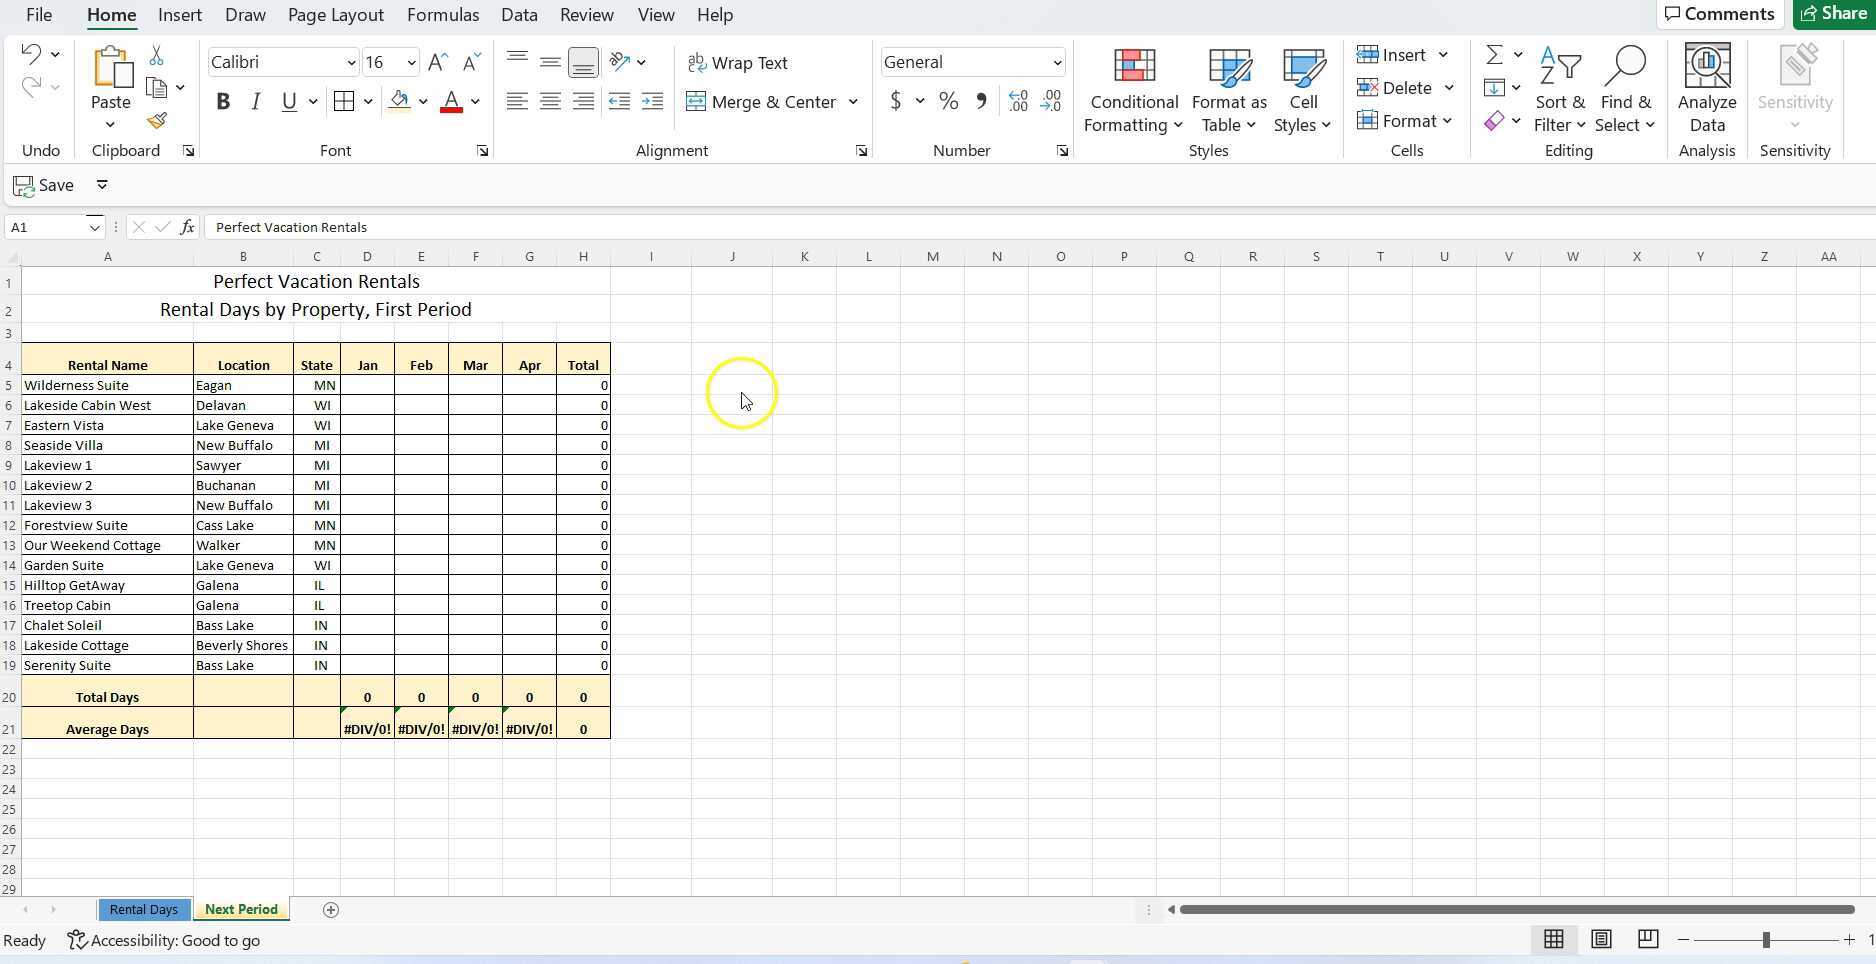Click the AutoSum icon
Screen dimensions: 1876x964
[1495, 55]
